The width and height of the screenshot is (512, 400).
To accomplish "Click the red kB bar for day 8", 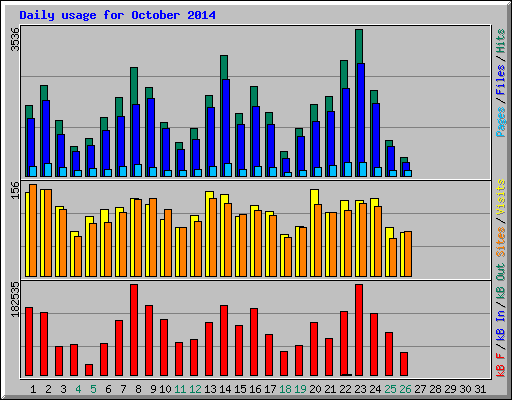I will [134, 330].
